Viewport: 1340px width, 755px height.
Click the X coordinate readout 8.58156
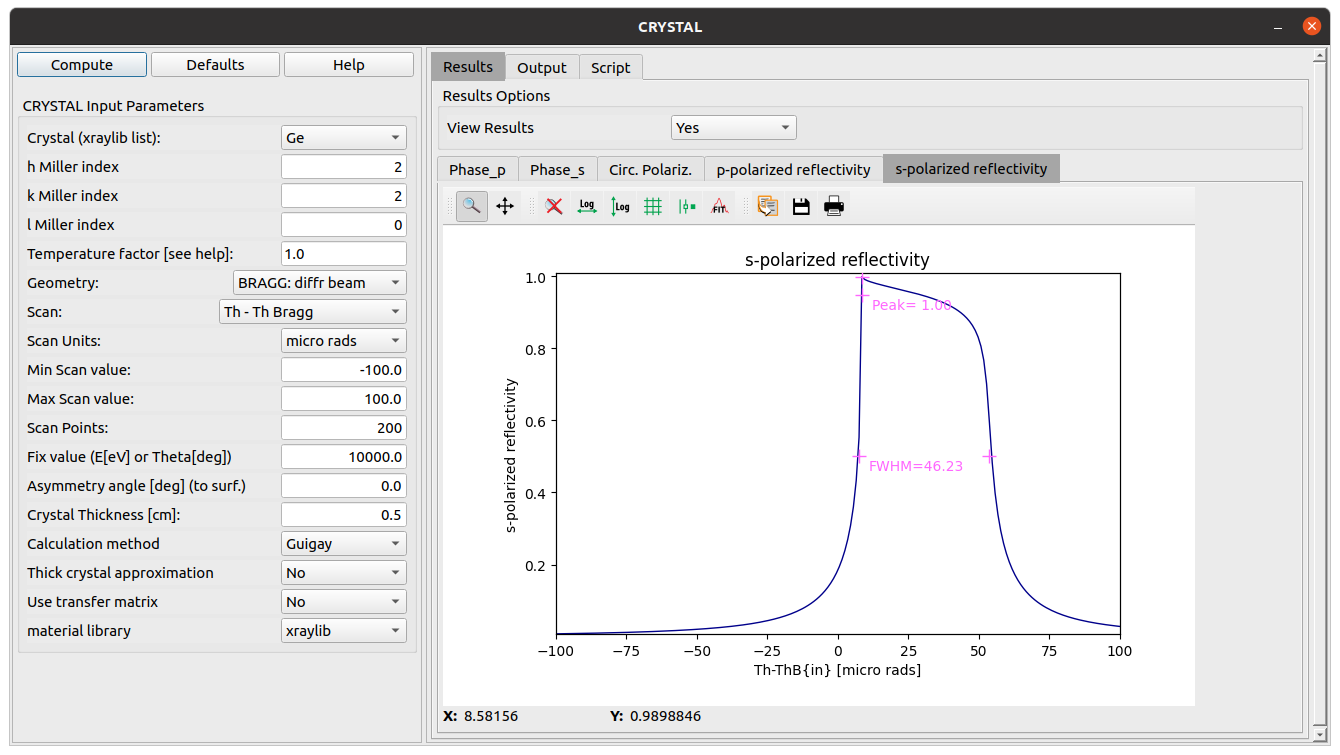click(x=489, y=716)
